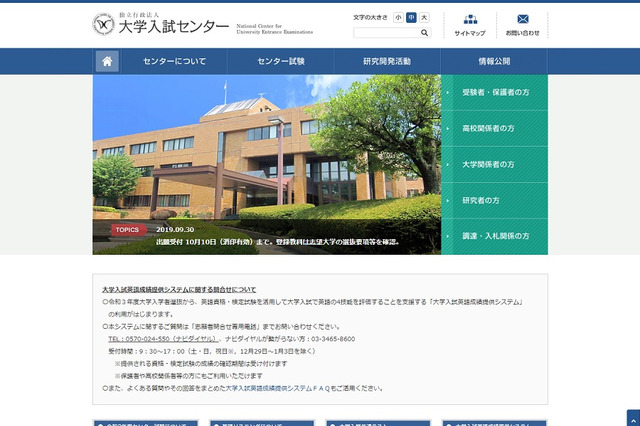Screen dimensions: 640x426
Task: Select 高校関係者の方 link
Action: 494,129
